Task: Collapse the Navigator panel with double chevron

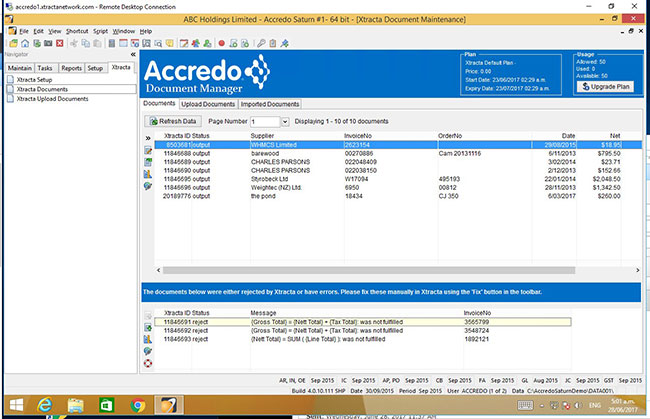Action: tap(133, 54)
